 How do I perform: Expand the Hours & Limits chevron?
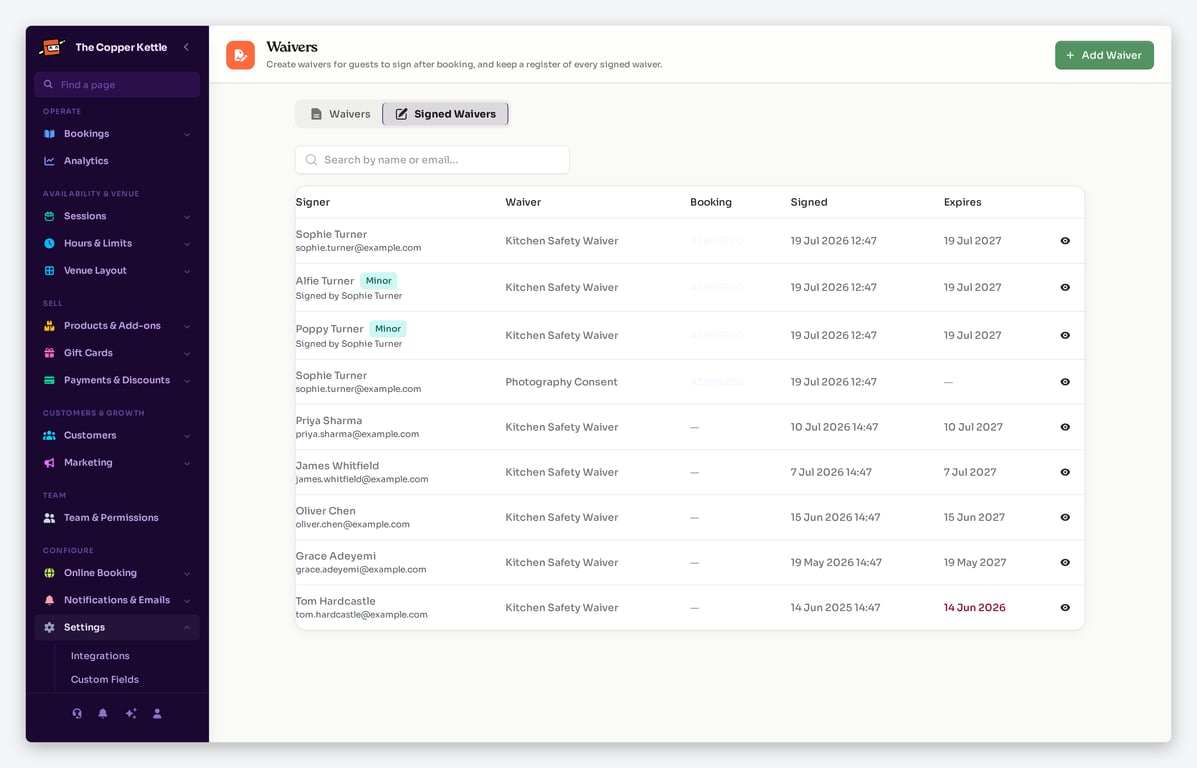point(187,244)
